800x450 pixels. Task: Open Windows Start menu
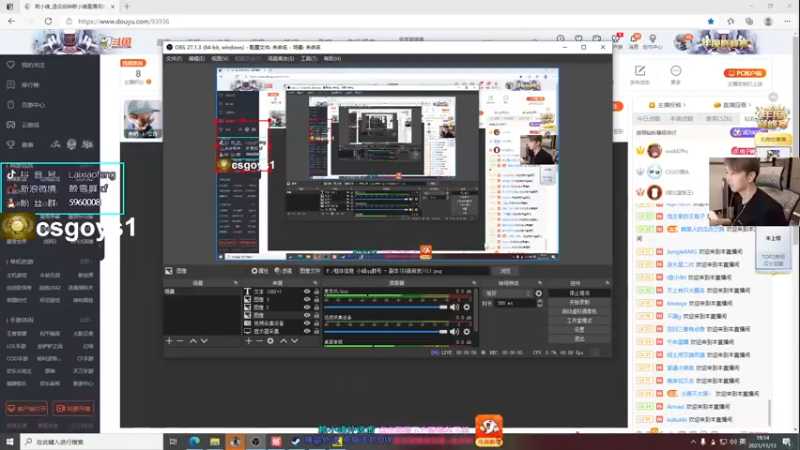(x=10, y=442)
